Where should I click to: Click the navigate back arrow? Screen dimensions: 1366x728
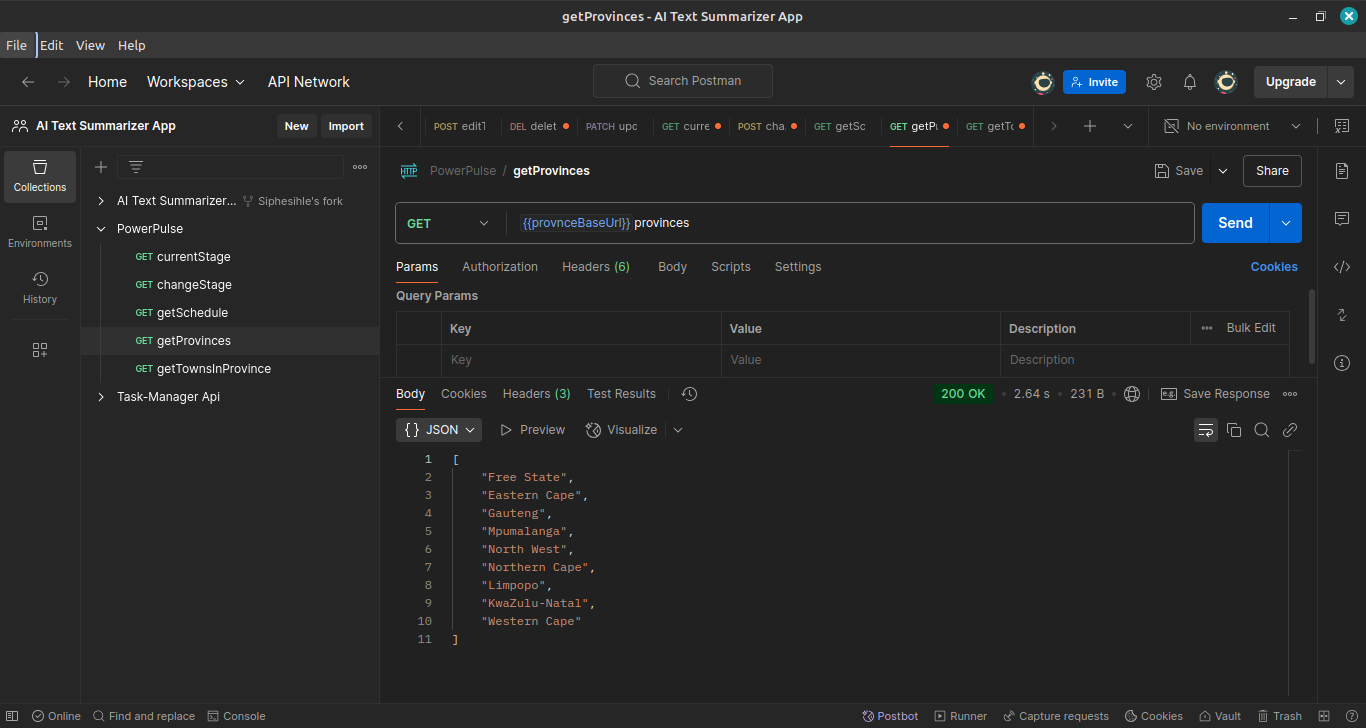pos(28,82)
